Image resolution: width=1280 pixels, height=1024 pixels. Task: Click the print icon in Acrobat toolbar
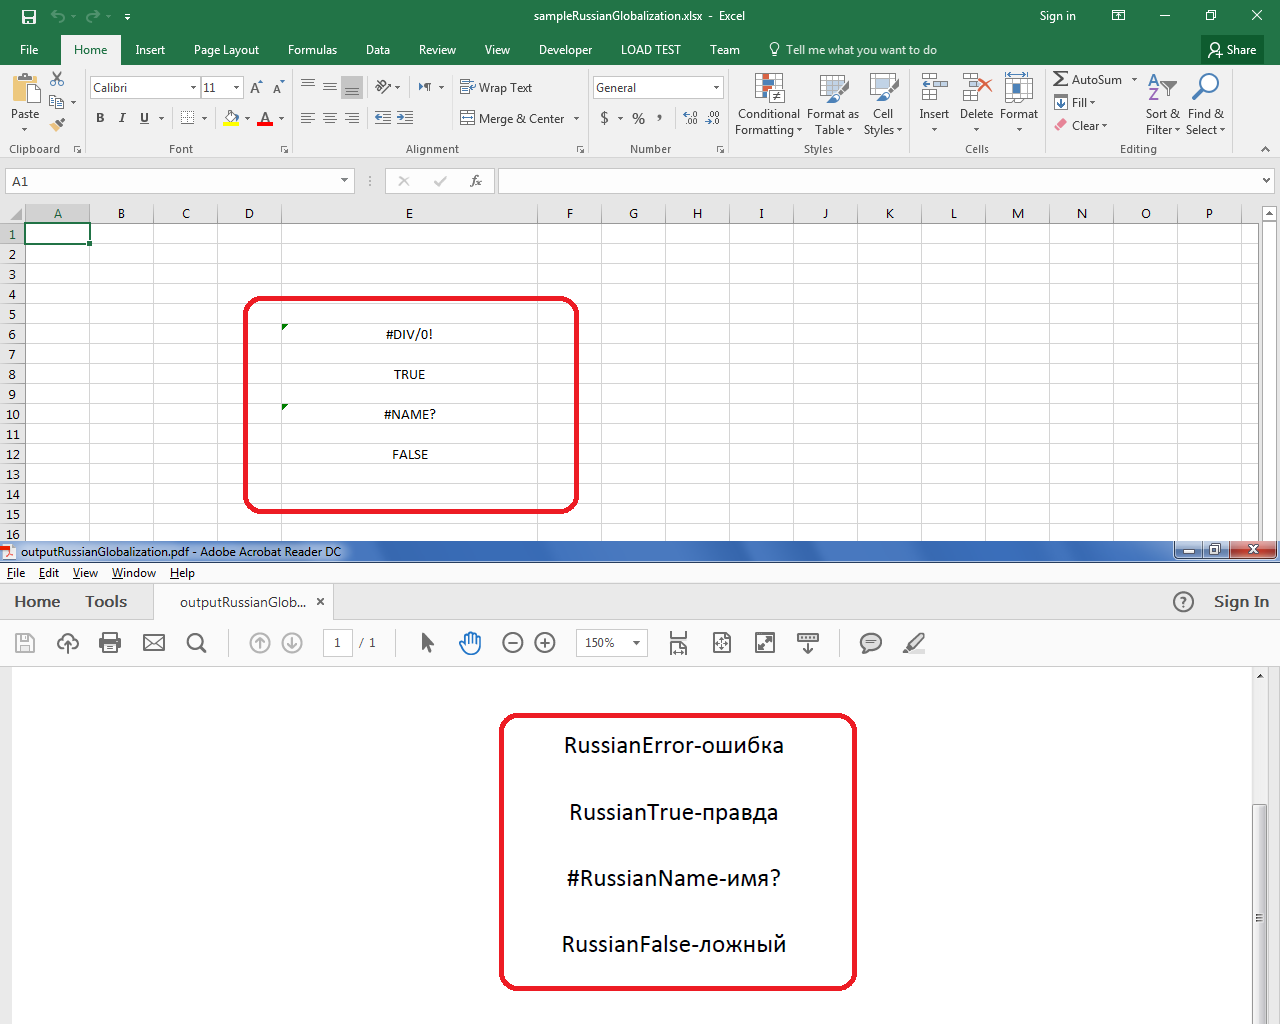pyautogui.click(x=110, y=643)
